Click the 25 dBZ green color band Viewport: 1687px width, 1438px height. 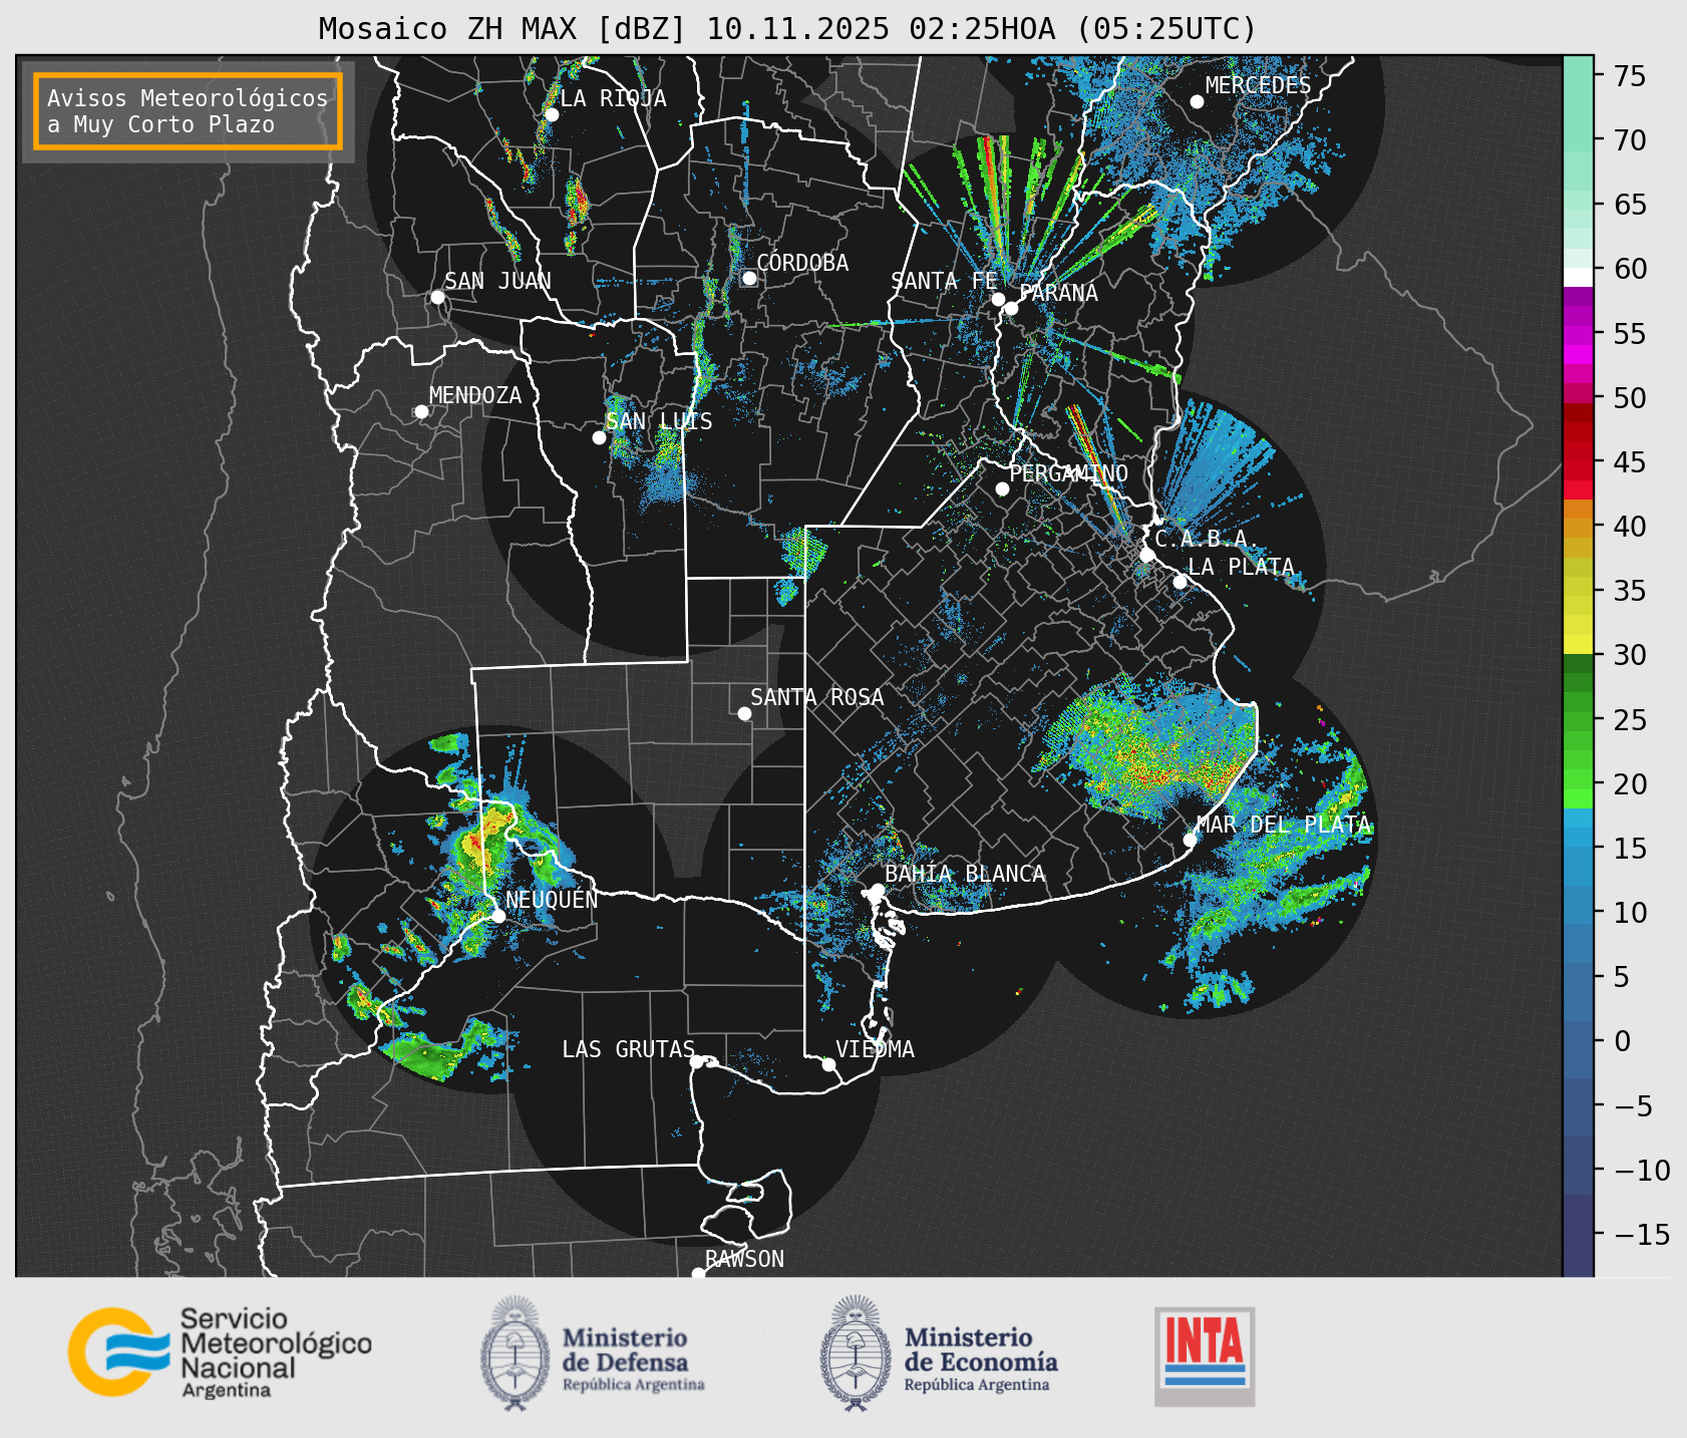coord(1578,720)
